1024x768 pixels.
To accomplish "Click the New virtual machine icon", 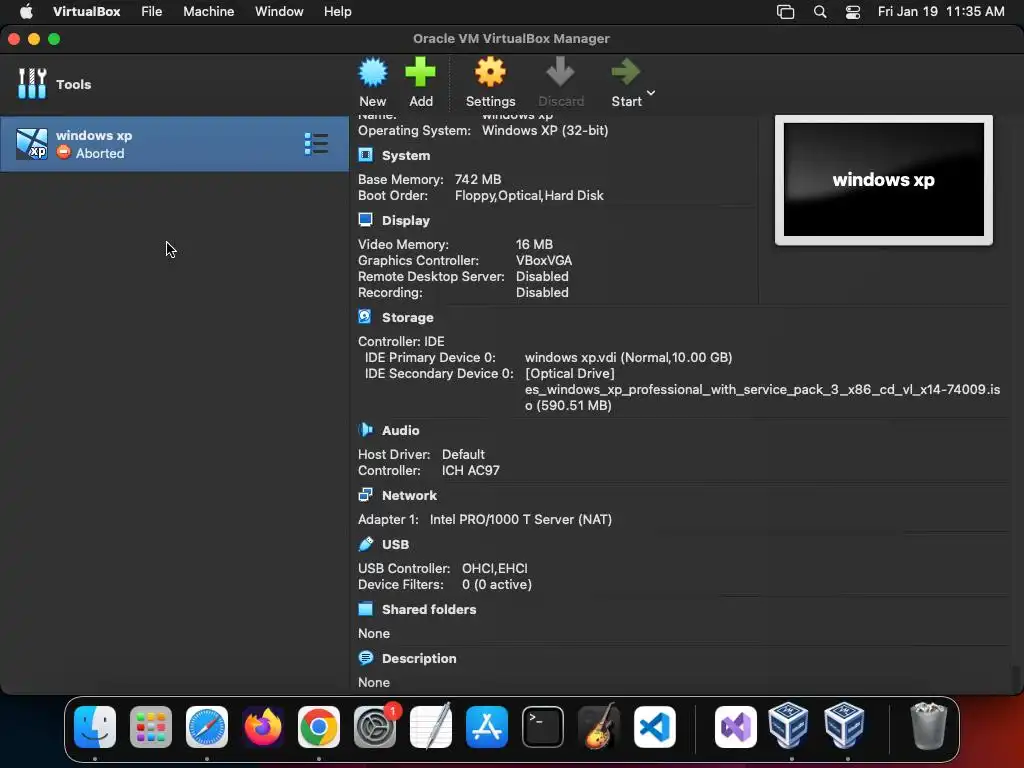I will [x=373, y=72].
